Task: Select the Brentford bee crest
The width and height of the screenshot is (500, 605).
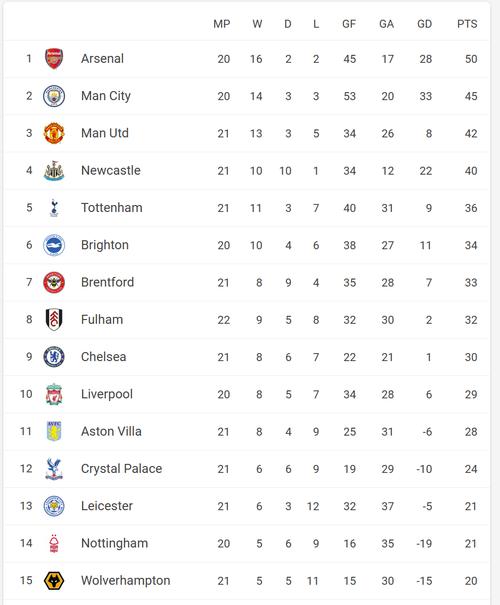Action: click(x=54, y=282)
